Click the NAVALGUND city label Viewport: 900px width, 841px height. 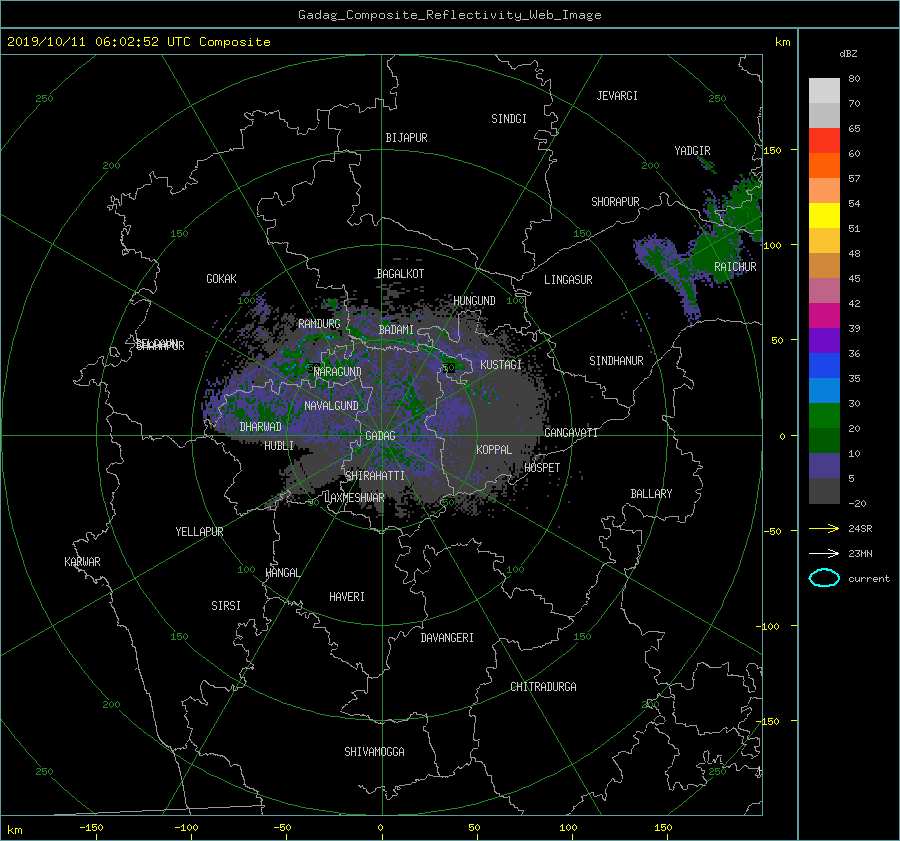(x=331, y=406)
